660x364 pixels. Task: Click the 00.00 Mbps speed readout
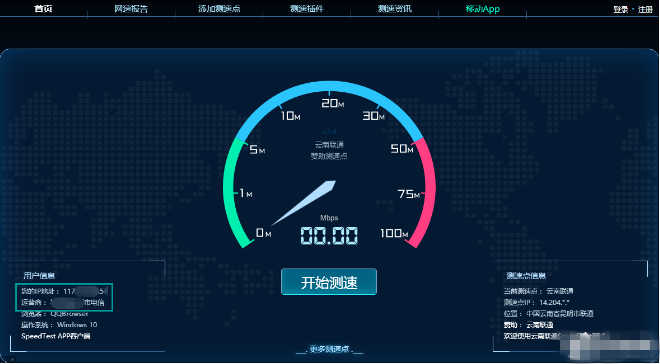click(329, 236)
